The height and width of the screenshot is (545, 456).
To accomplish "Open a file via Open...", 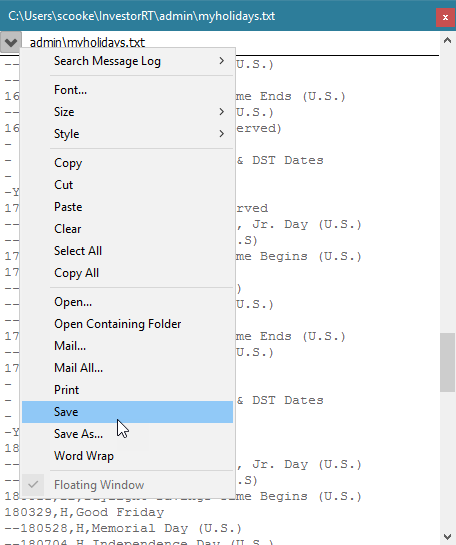I will 128,302.
